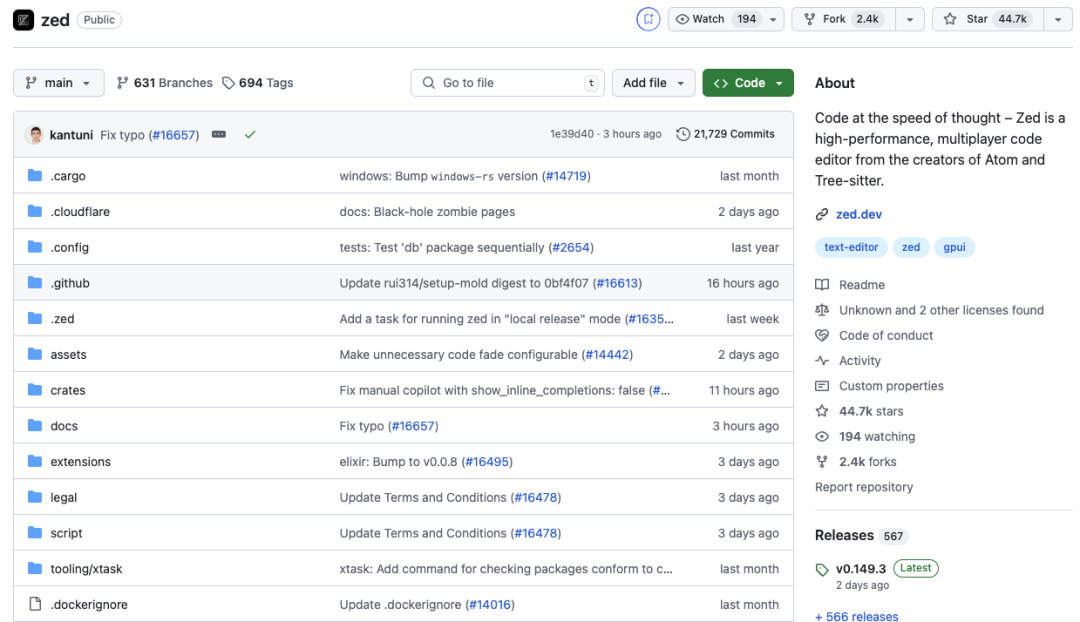Click the zed repository logo icon
The image size is (1080, 622).
tap(23, 20)
